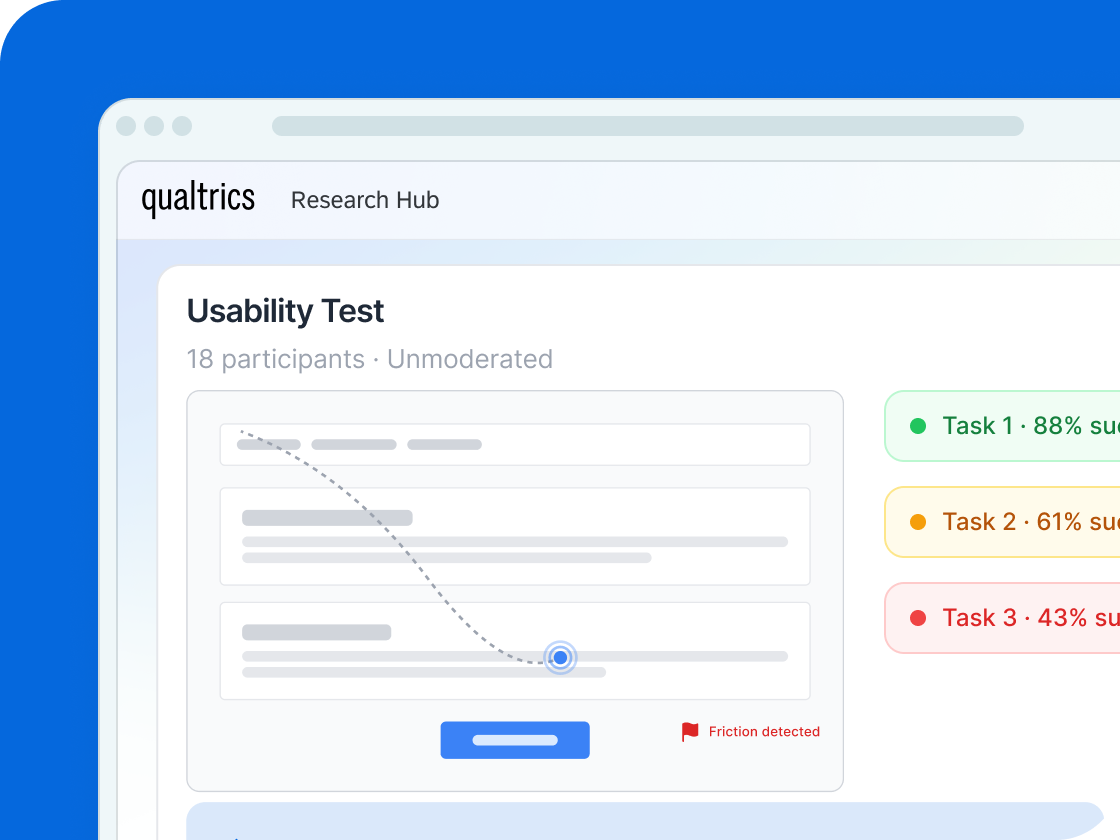Click the yellow status dot on Task 2

tap(919, 521)
